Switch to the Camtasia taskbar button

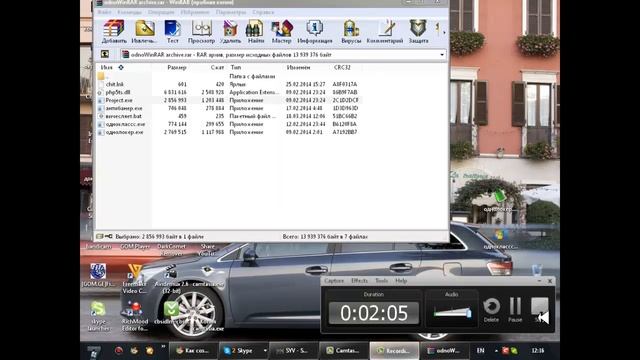click(343, 351)
